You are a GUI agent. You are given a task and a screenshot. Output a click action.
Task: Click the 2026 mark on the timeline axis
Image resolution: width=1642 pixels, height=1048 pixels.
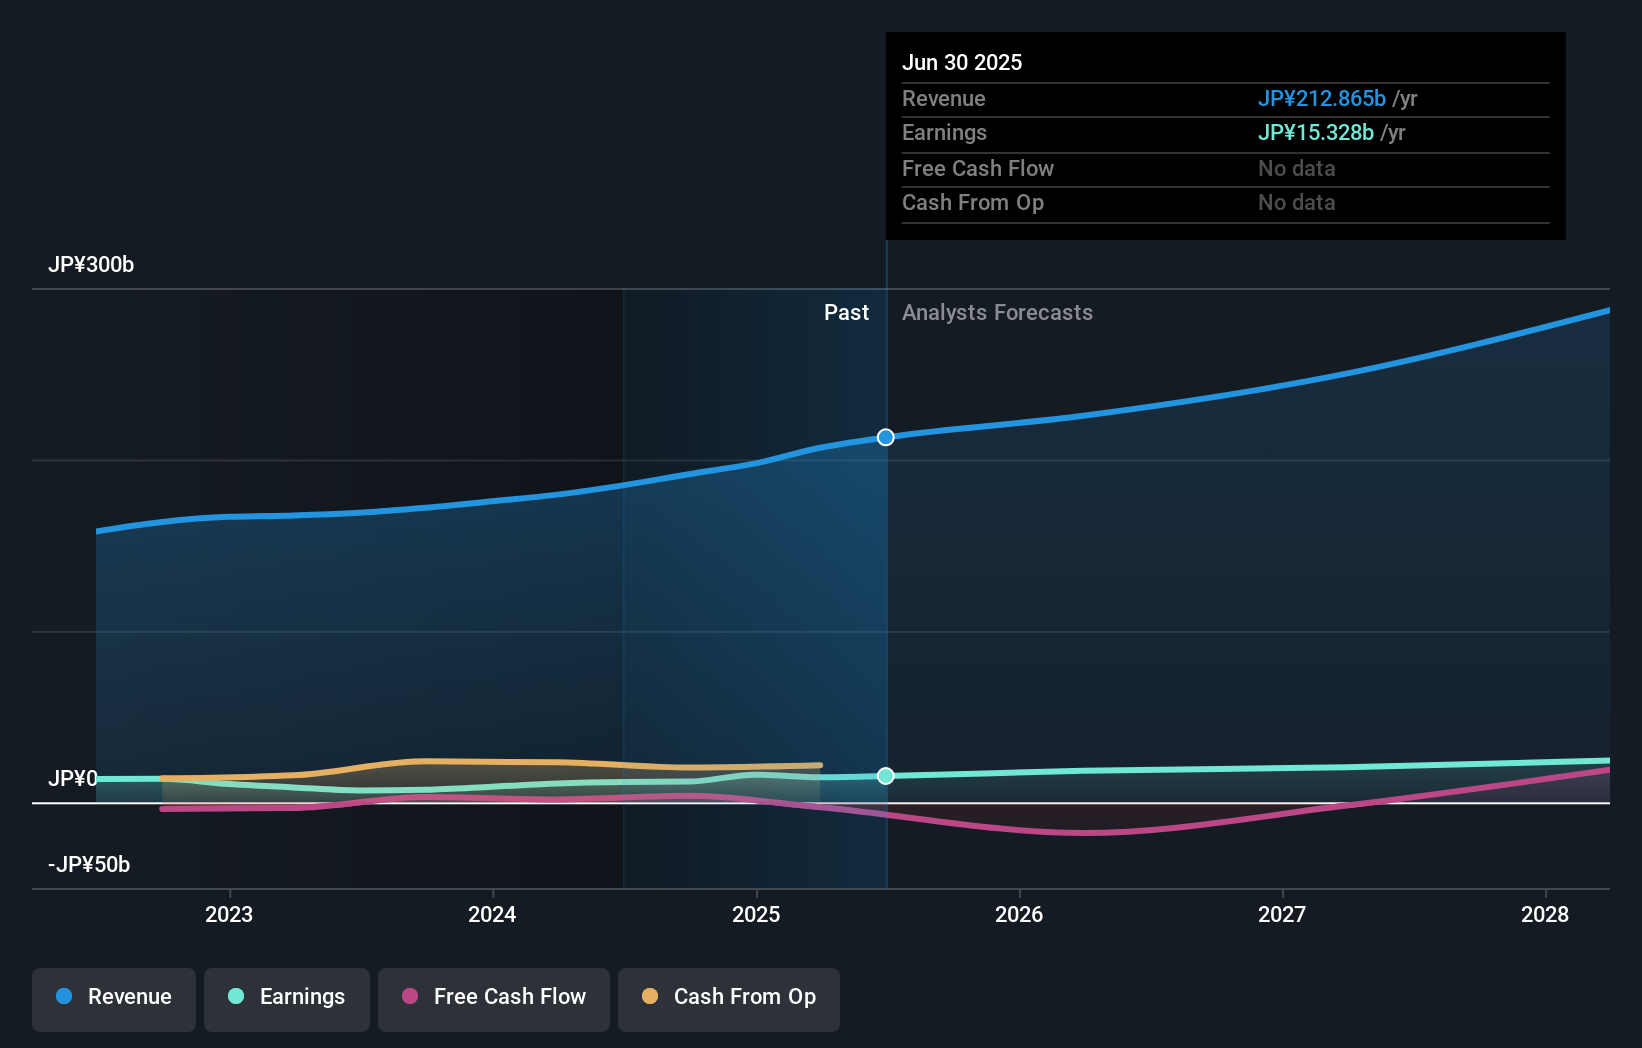(1018, 914)
